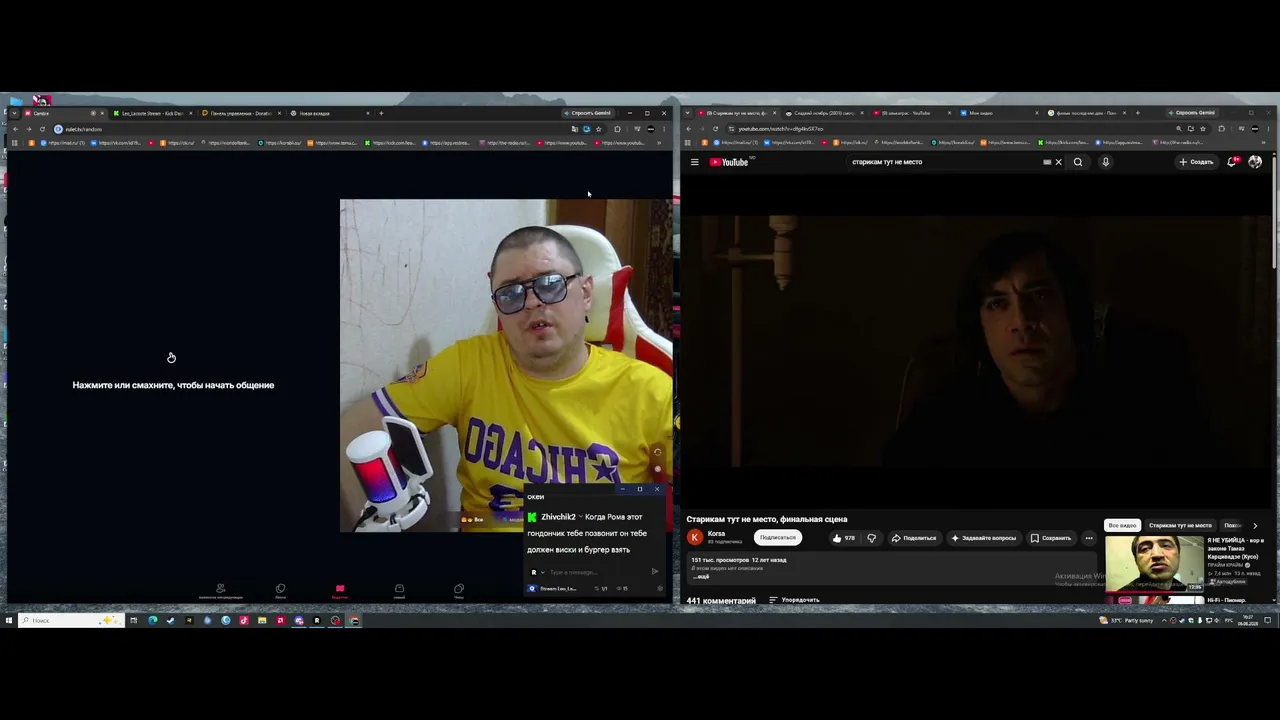Reload the YouTube page
The image size is (1280, 720).
tap(715, 129)
